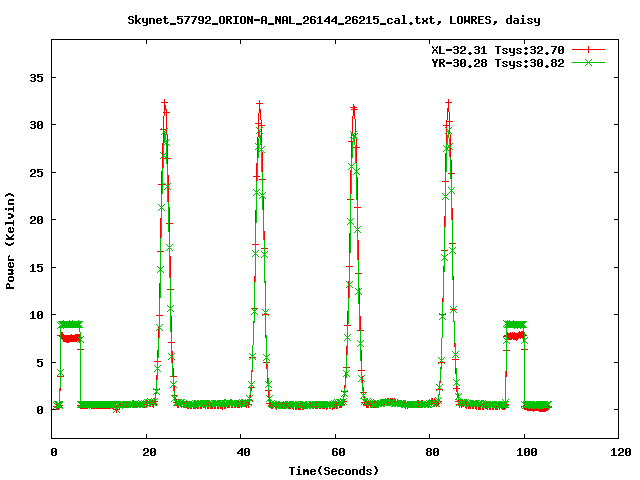Click x-axis tick label 80
640x480 pixels.
point(432,452)
